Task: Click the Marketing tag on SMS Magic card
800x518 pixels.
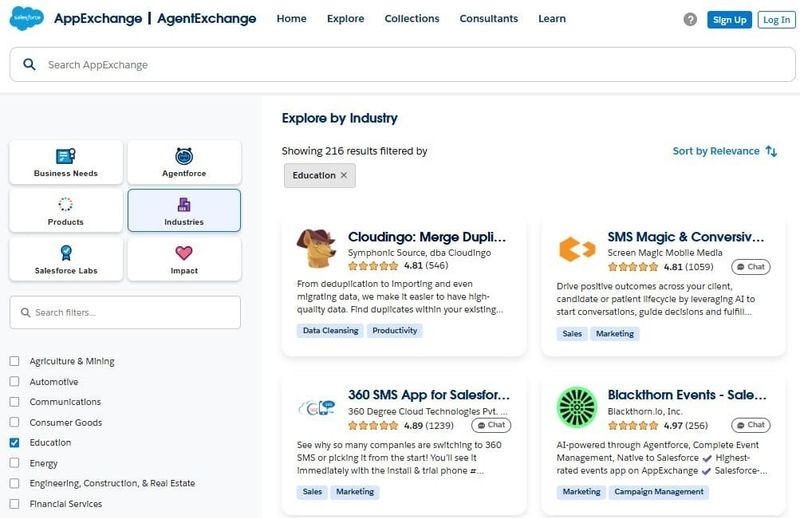Action: click(615, 334)
